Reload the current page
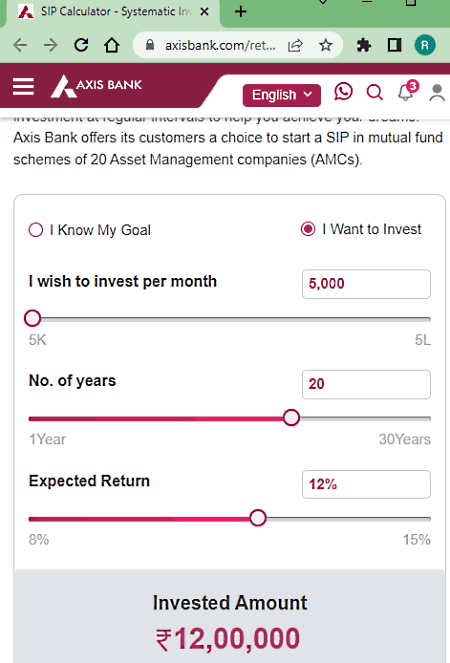450x663 pixels. (x=81, y=45)
